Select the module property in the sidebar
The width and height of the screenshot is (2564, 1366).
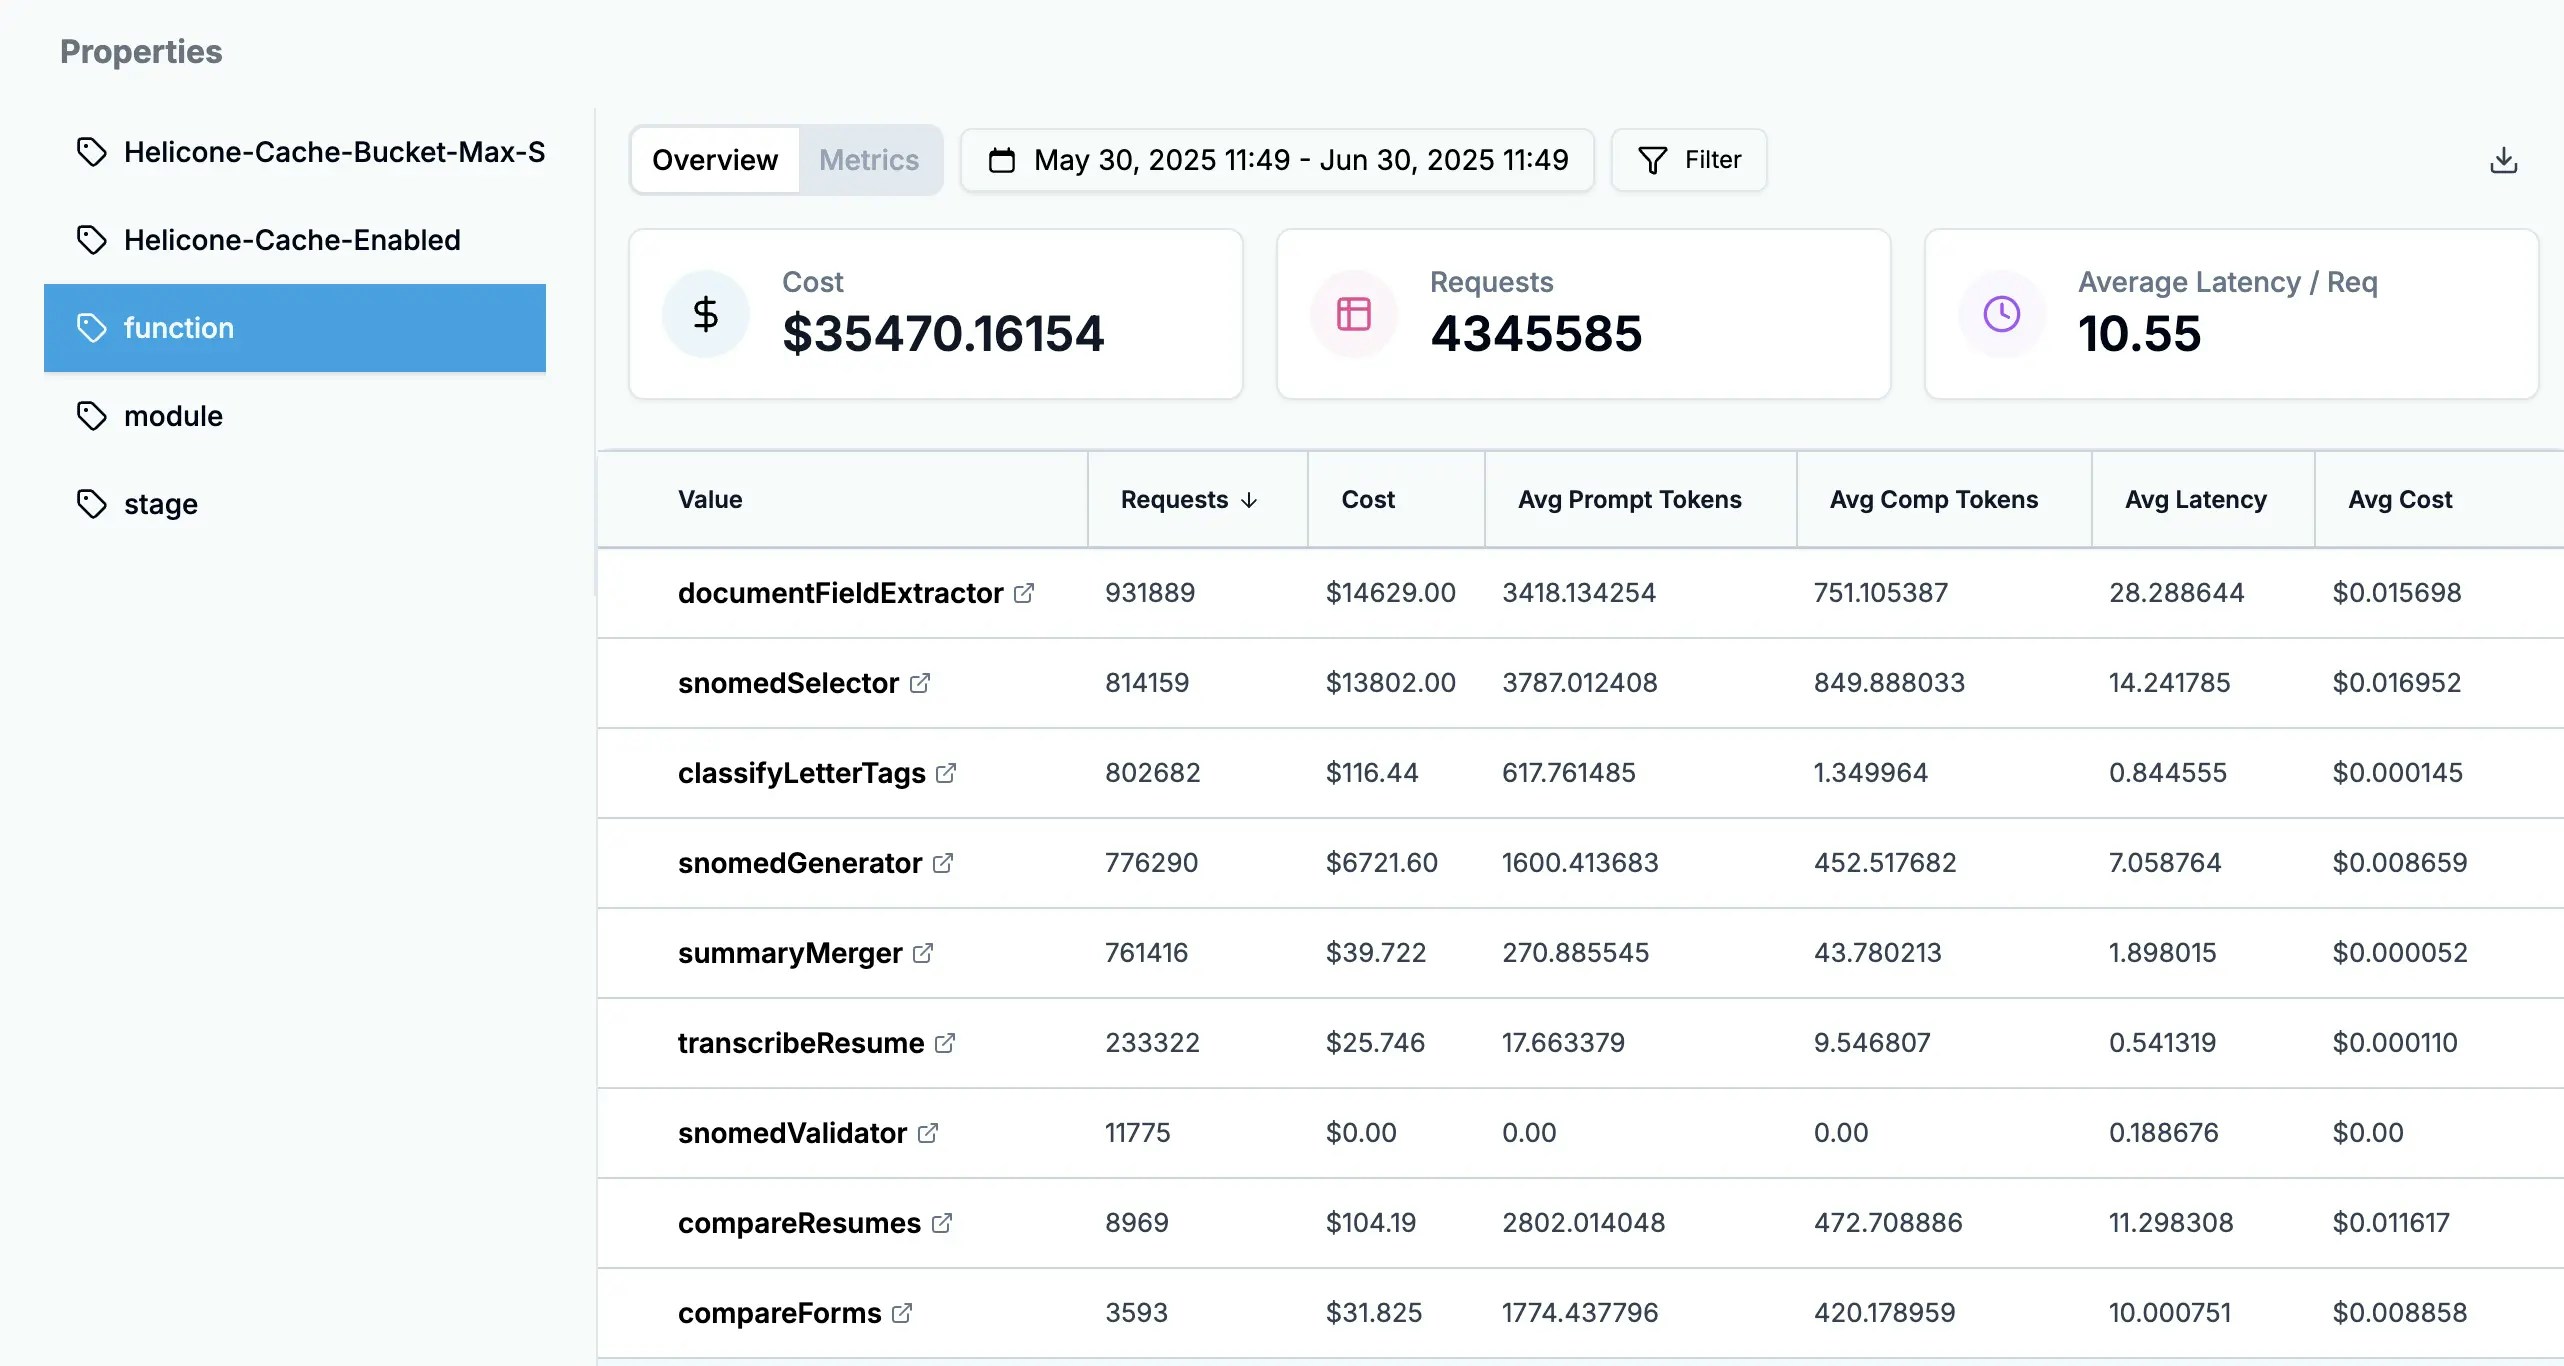(172, 416)
